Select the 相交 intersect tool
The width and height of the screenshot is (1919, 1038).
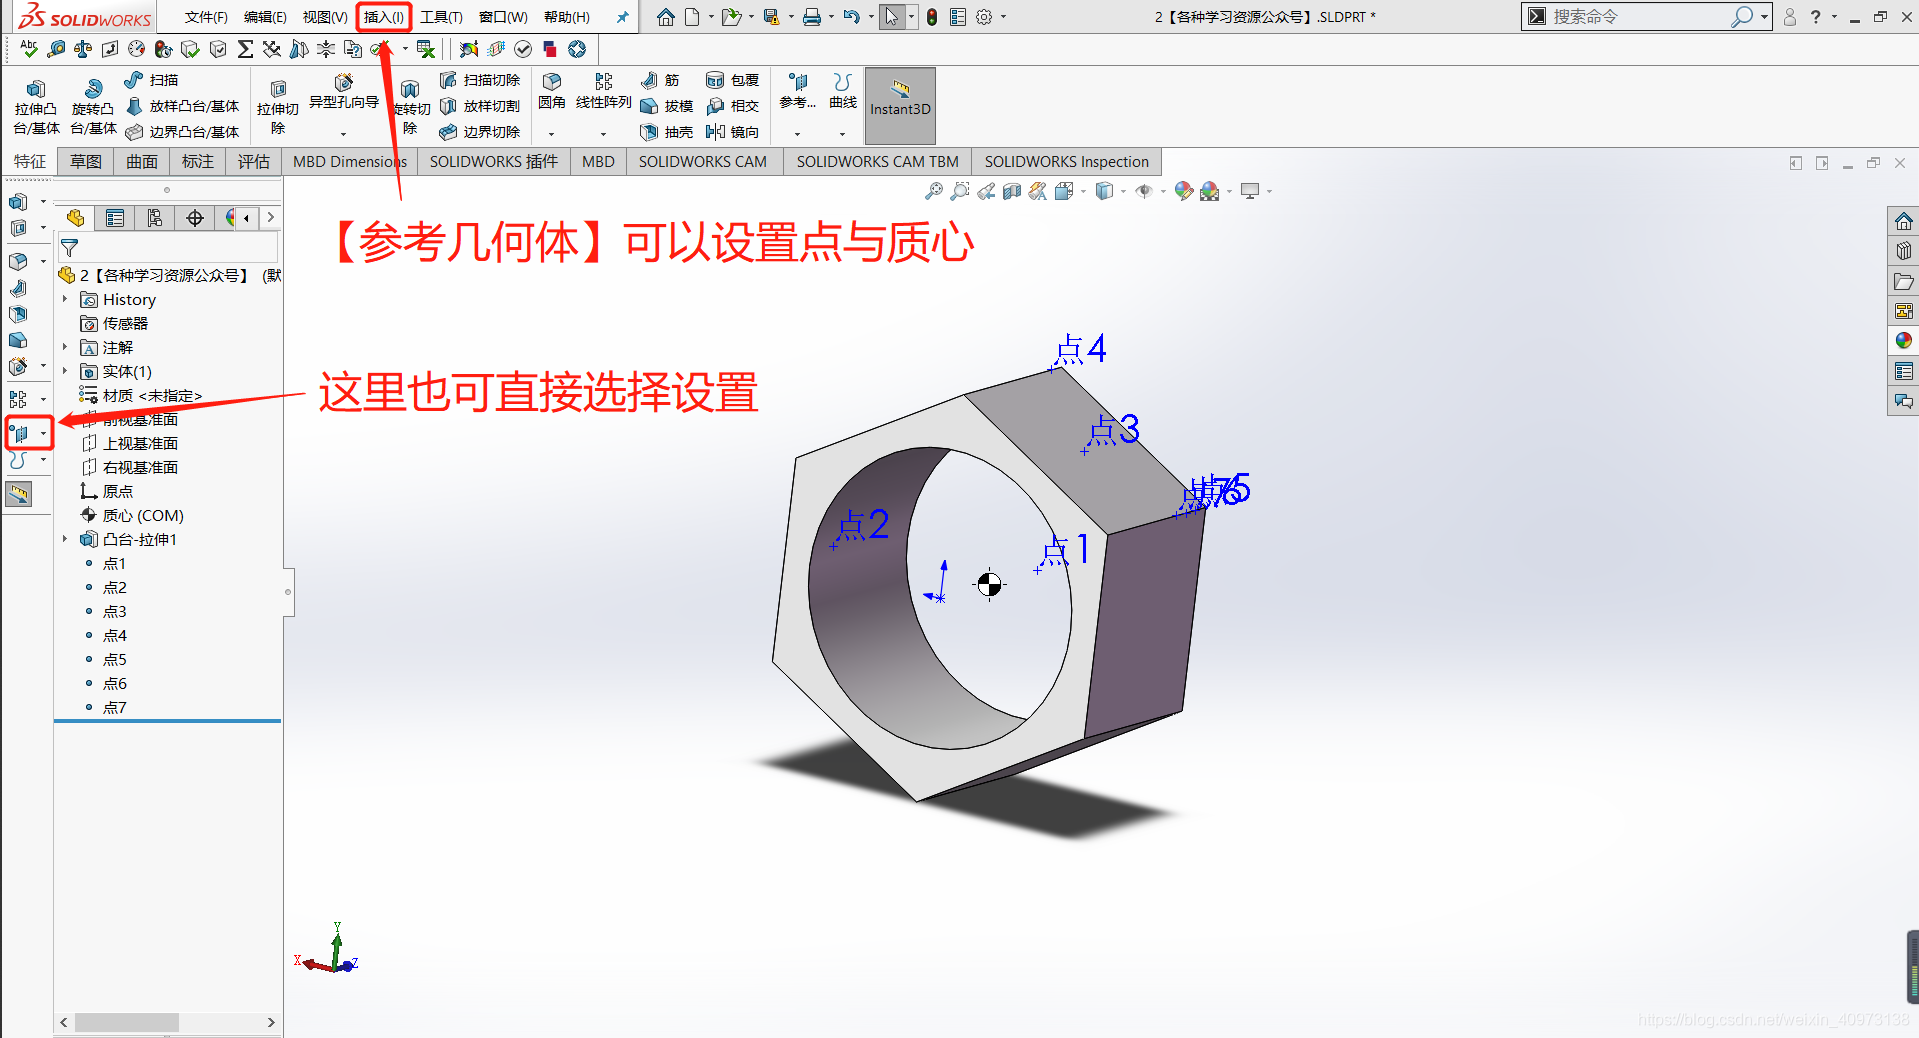[x=732, y=106]
